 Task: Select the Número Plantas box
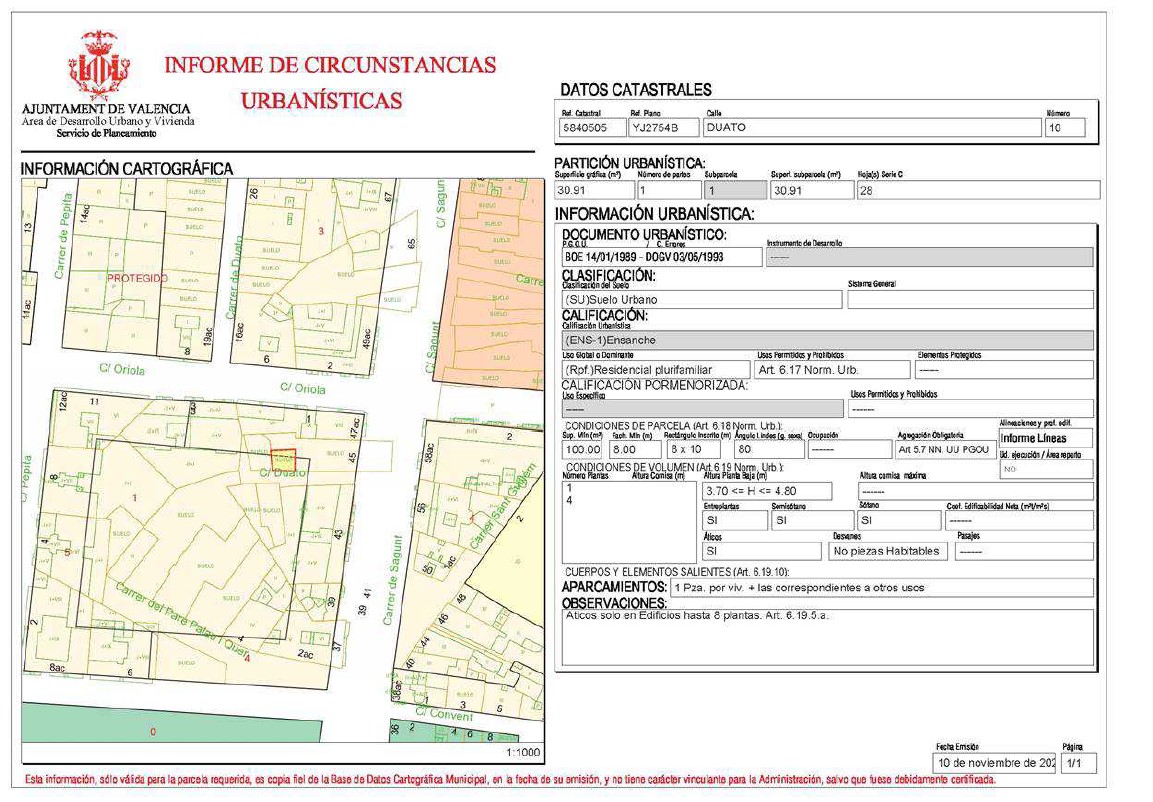point(629,522)
